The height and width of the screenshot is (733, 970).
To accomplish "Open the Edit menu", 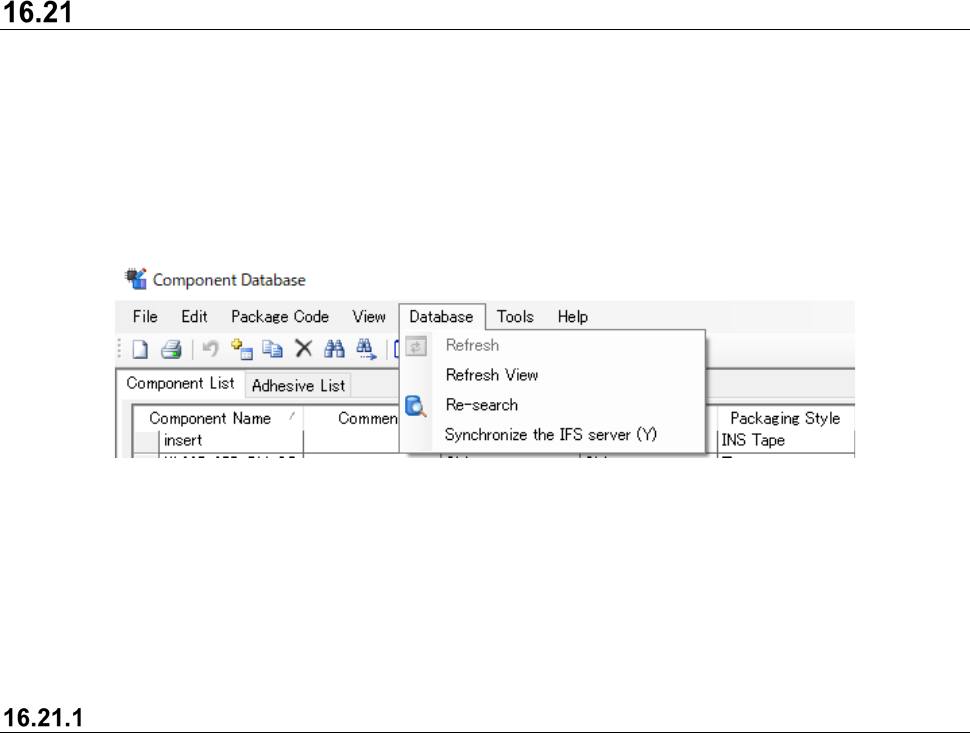I will coord(194,317).
